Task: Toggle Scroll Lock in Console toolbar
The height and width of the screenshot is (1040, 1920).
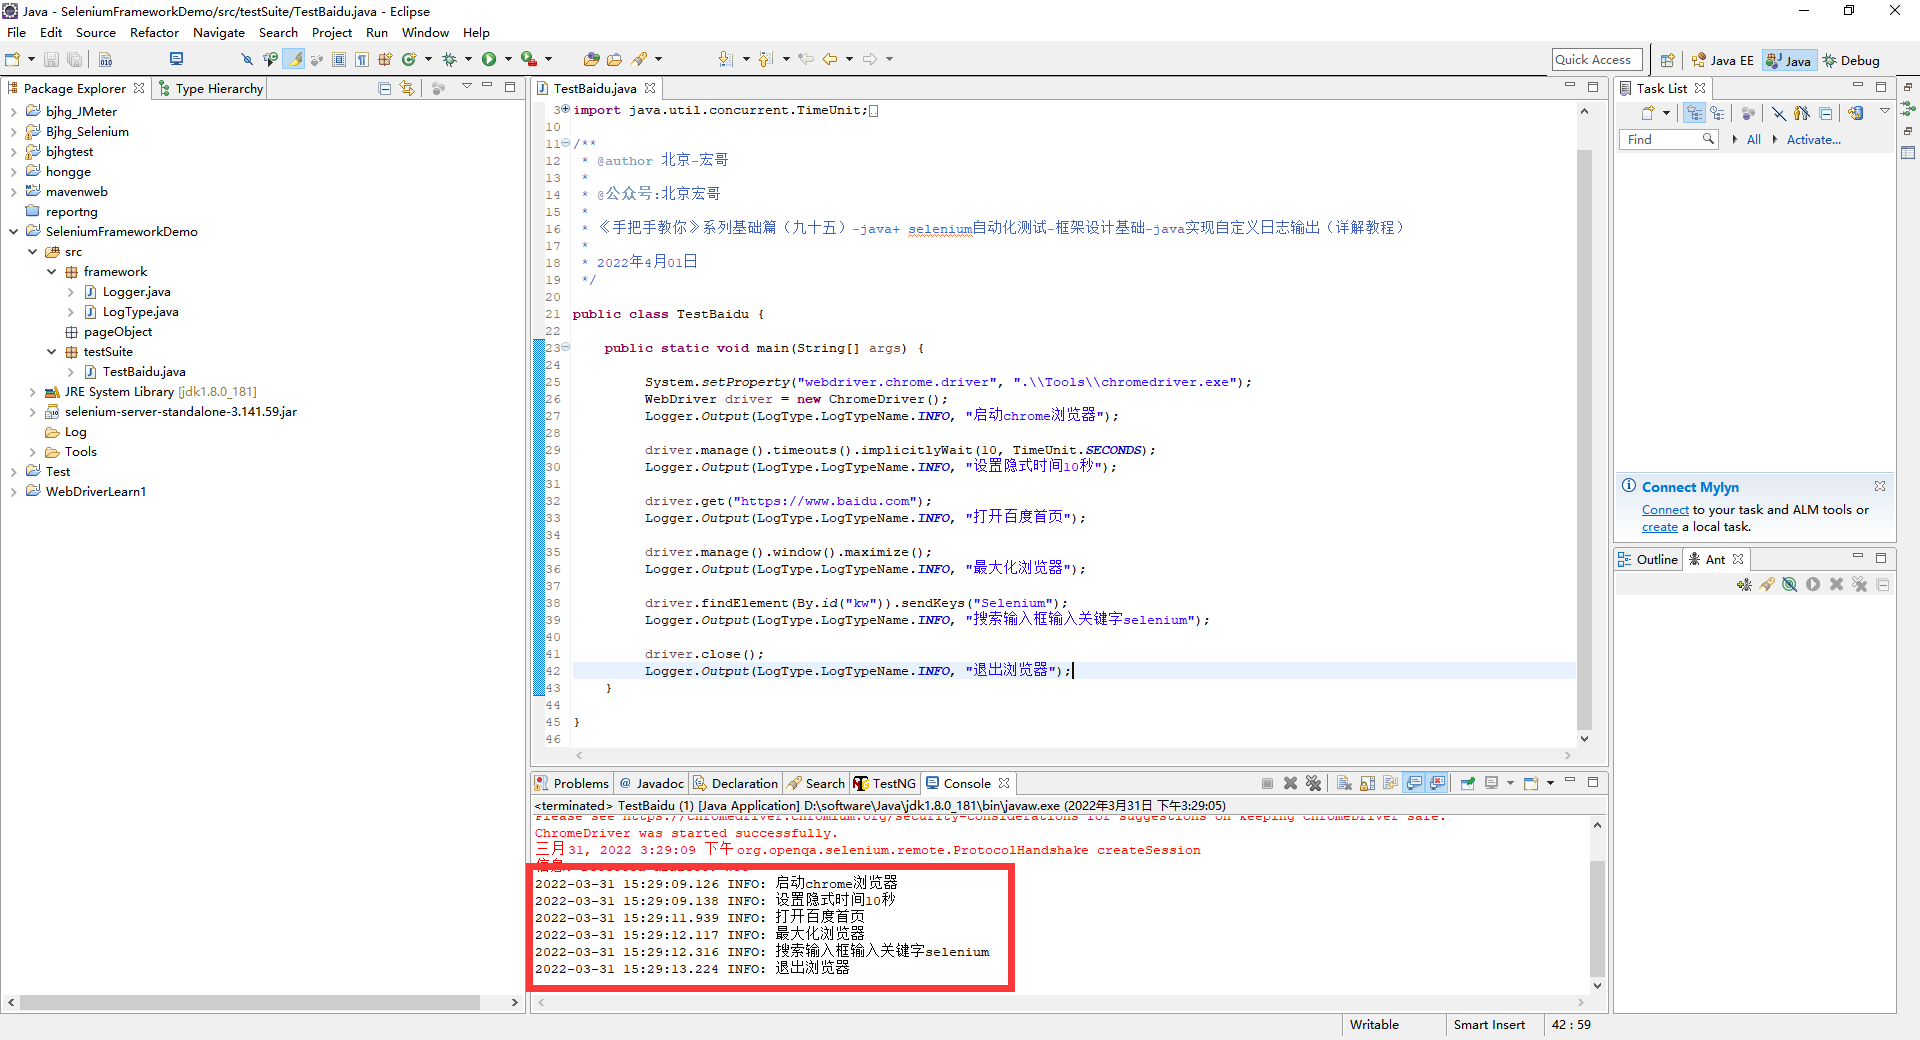Action: pos(1367,783)
